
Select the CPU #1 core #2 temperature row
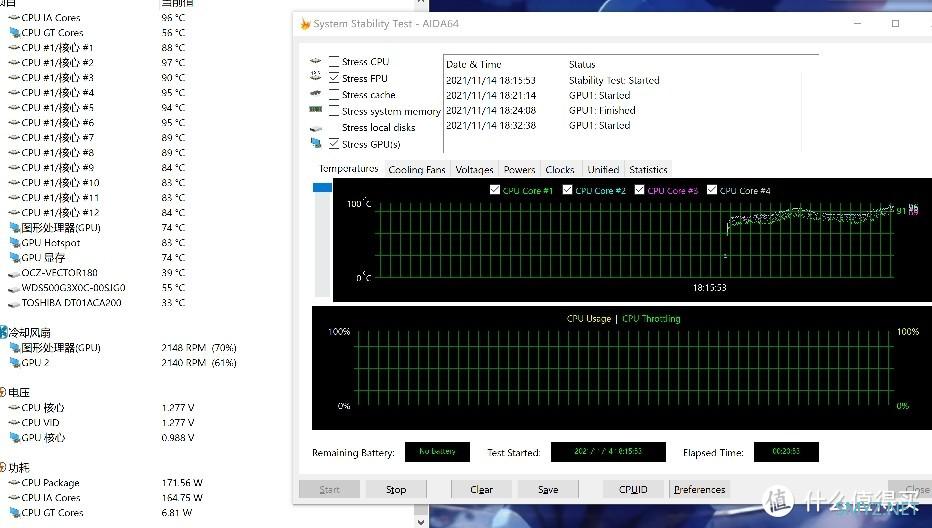click(97, 62)
